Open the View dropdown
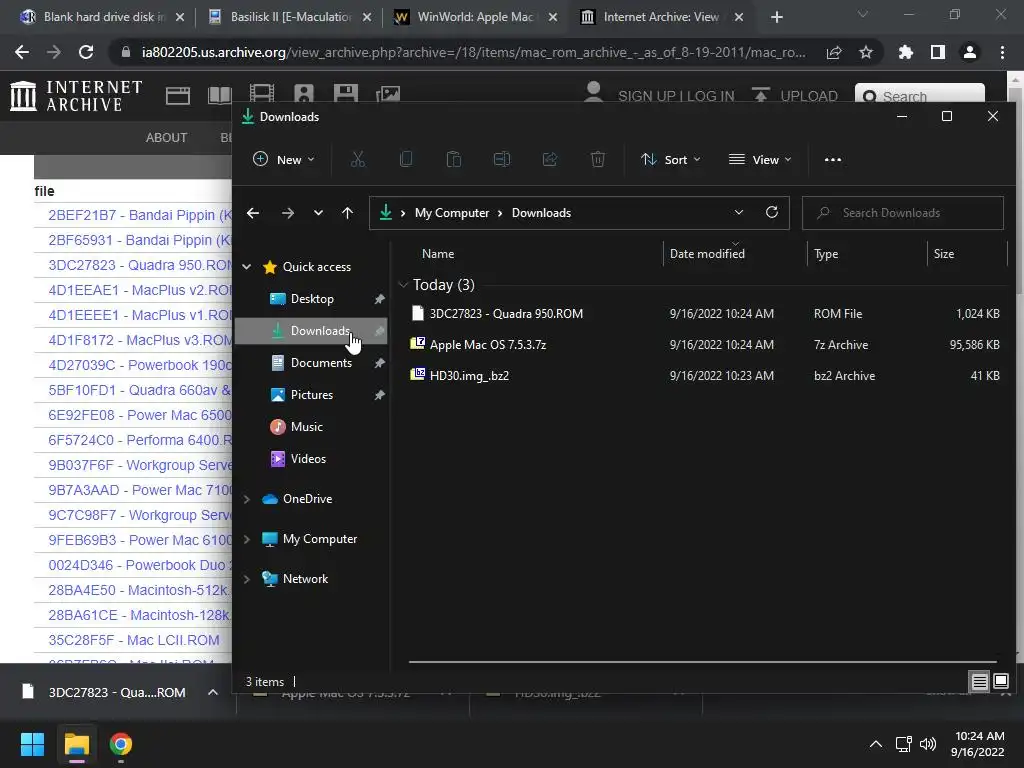Screen dimensions: 1024x768 coord(760,159)
